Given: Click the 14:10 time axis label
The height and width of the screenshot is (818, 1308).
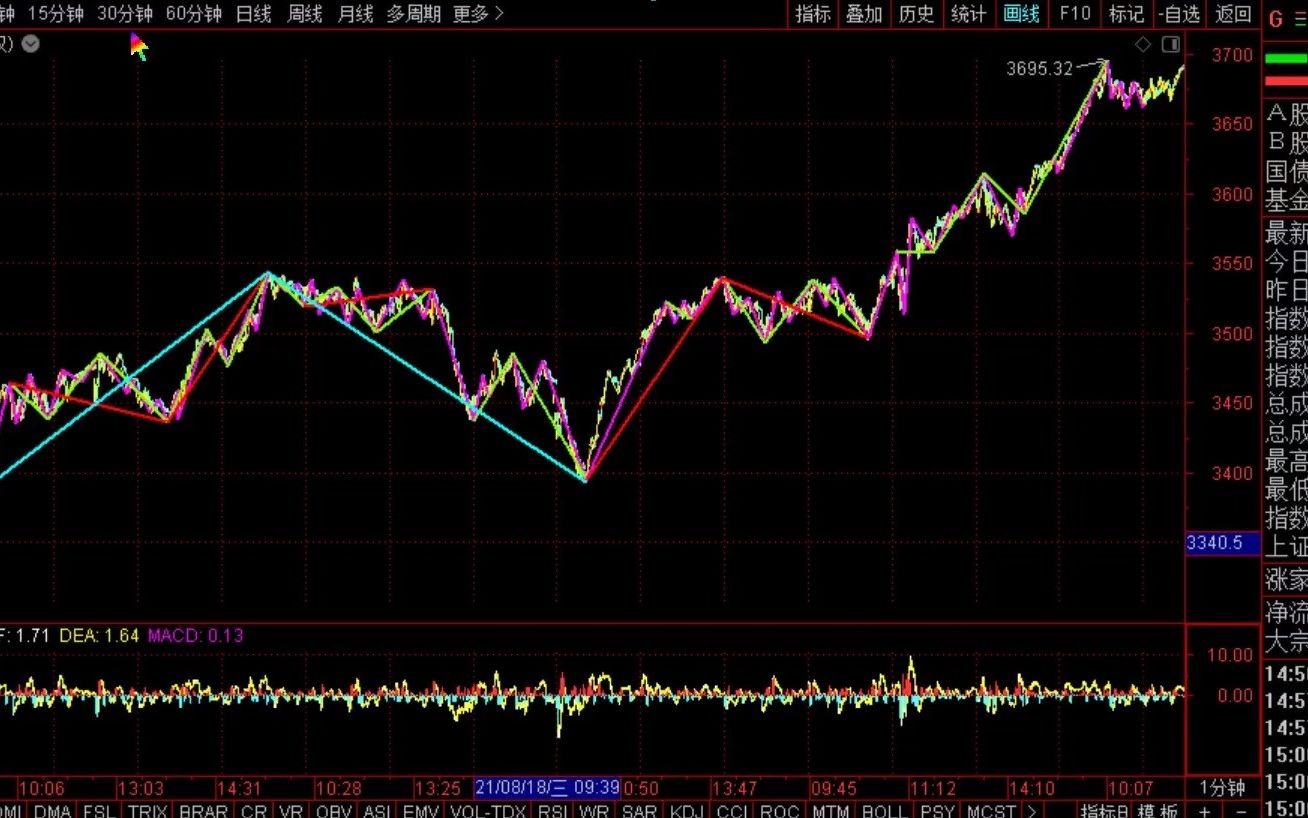Looking at the screenshot, I should [1031, 788].
